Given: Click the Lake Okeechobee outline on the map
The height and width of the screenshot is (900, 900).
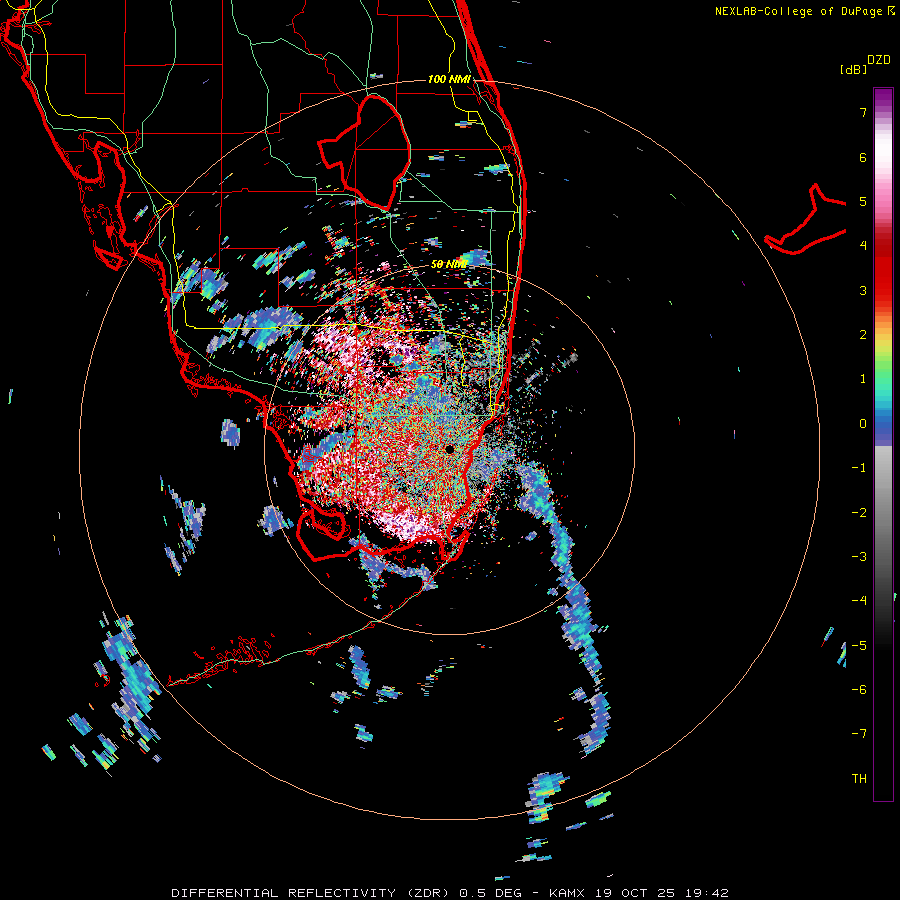Looking at the screenshot, I should tap(364, 152).
